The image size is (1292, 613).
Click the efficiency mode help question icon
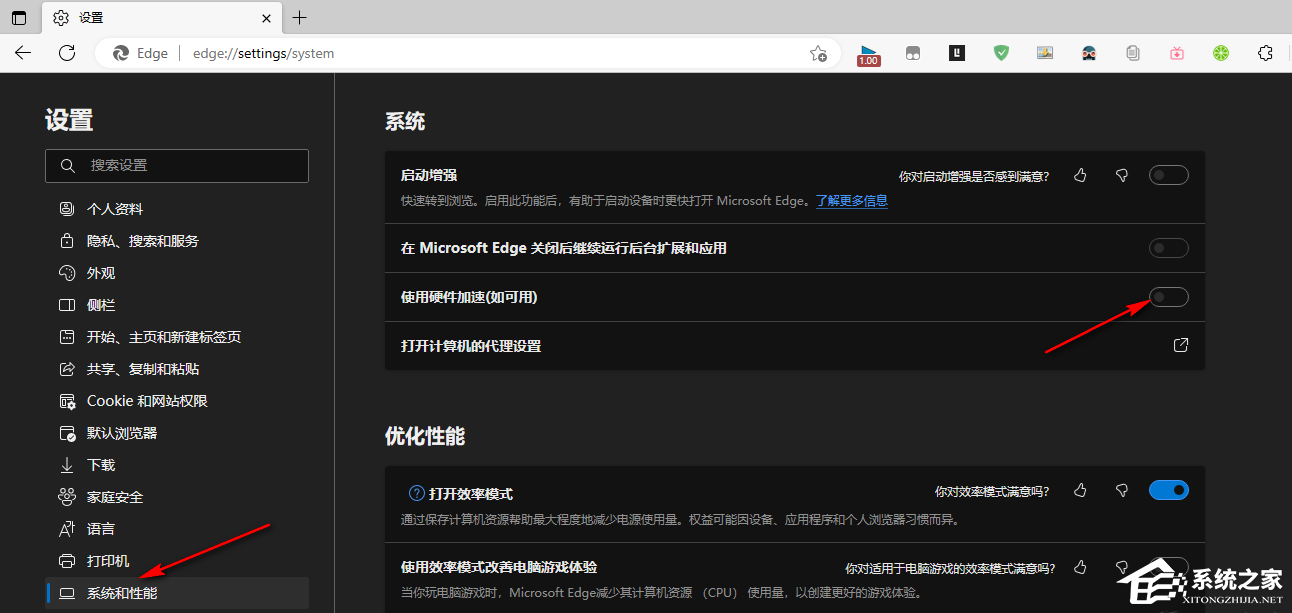point(417,493)
